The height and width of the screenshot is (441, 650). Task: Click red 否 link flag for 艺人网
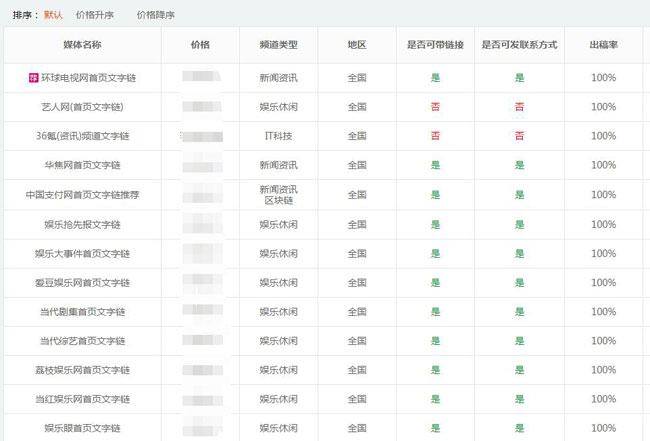(x=435, y=107)
